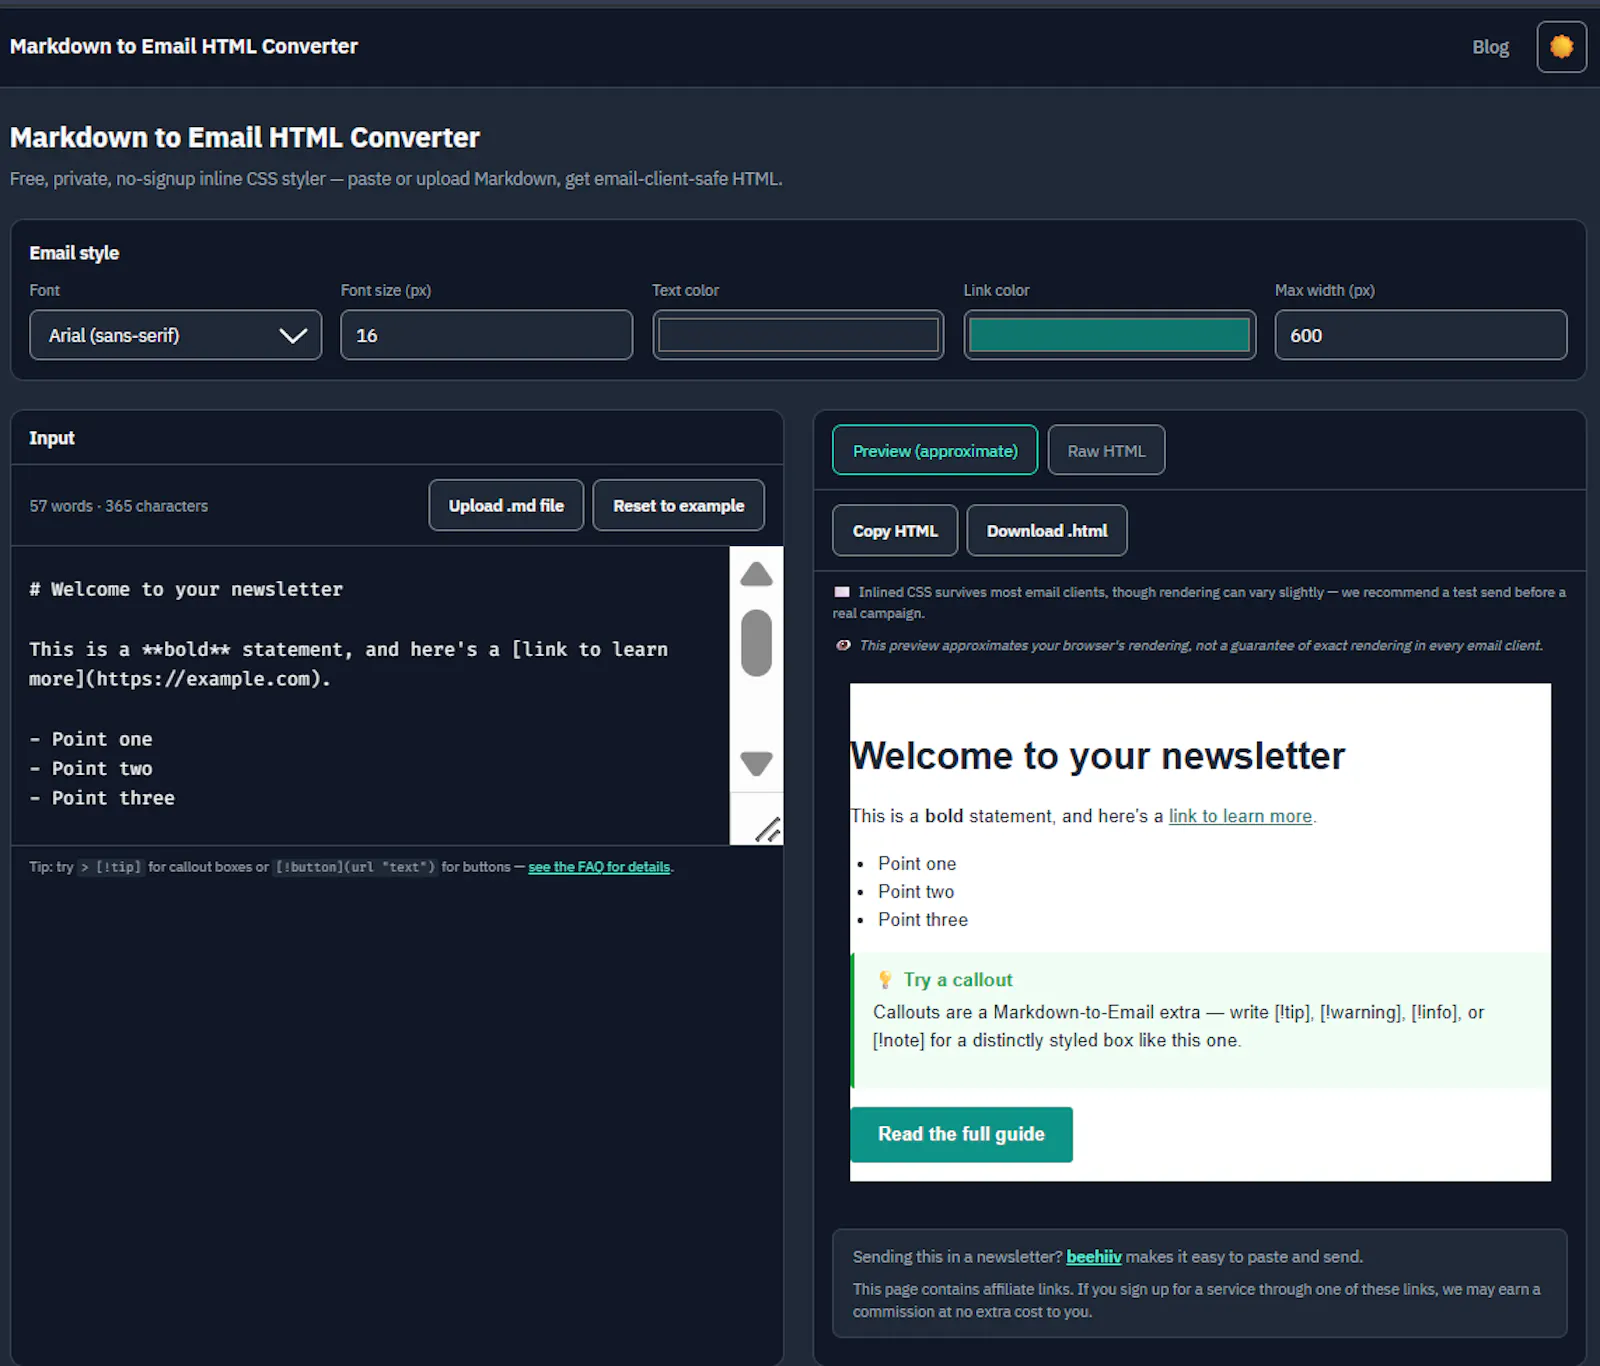Toggle the light/dark theme sun icon

coord(1561,47)
